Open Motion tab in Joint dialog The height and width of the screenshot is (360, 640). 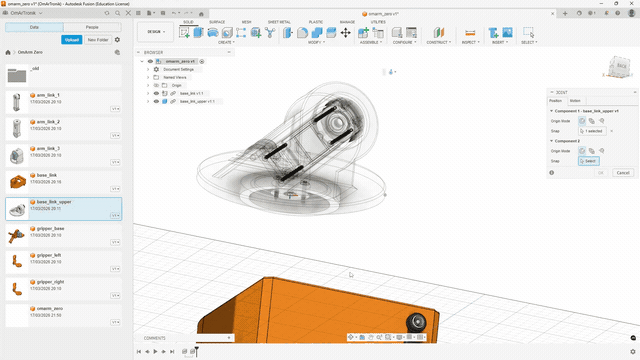575,101
